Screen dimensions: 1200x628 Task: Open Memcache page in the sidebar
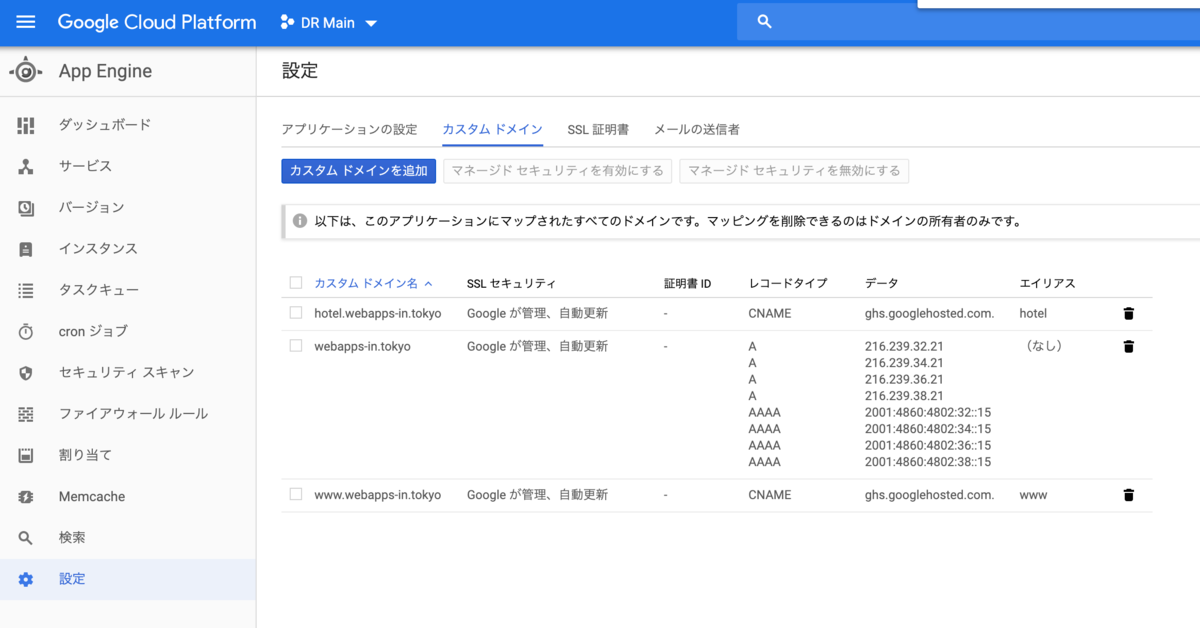pyautogui.click(x=92, y=497)
